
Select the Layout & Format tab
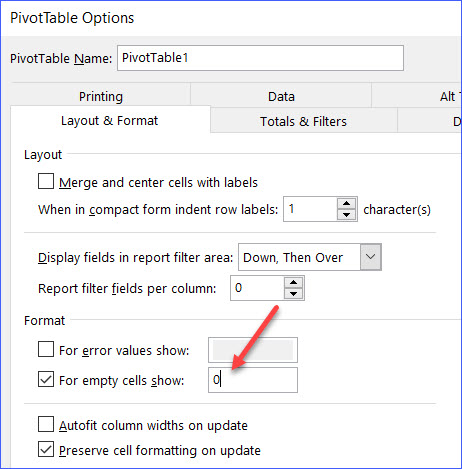(x=110, y=121)
